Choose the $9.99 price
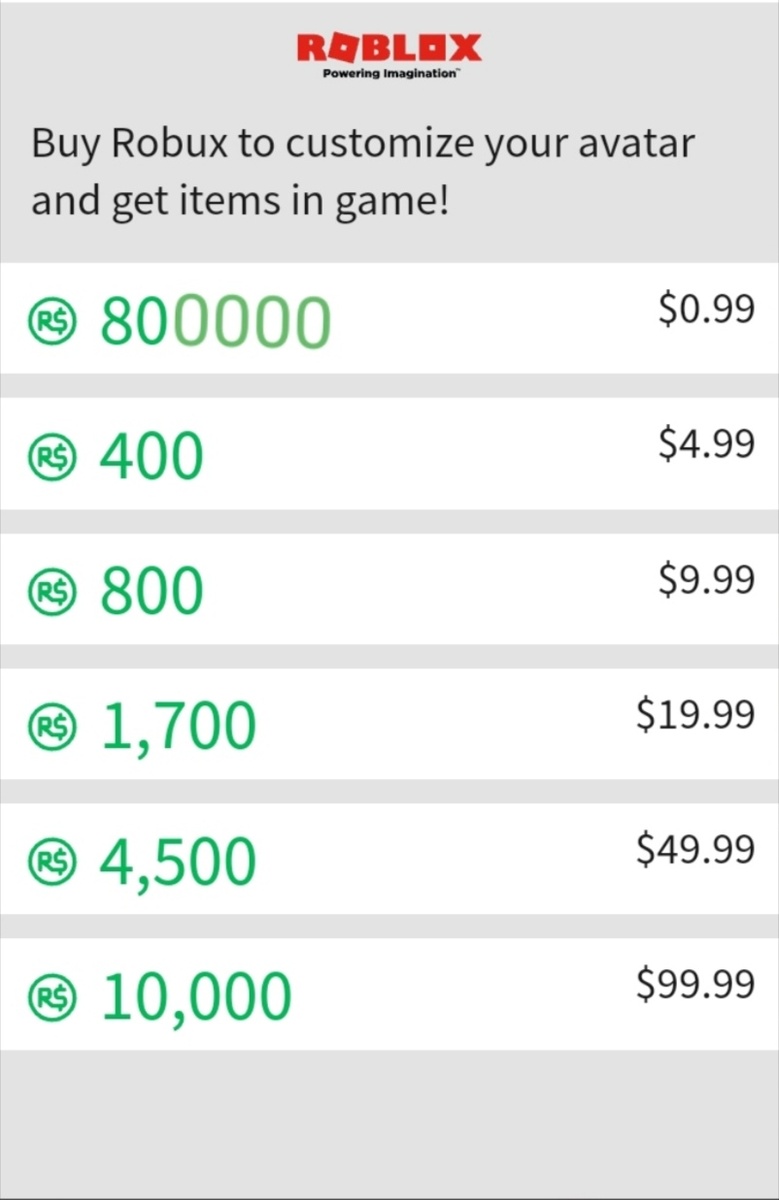This screenshot has height=1200, width=779. tap(706, 579)
